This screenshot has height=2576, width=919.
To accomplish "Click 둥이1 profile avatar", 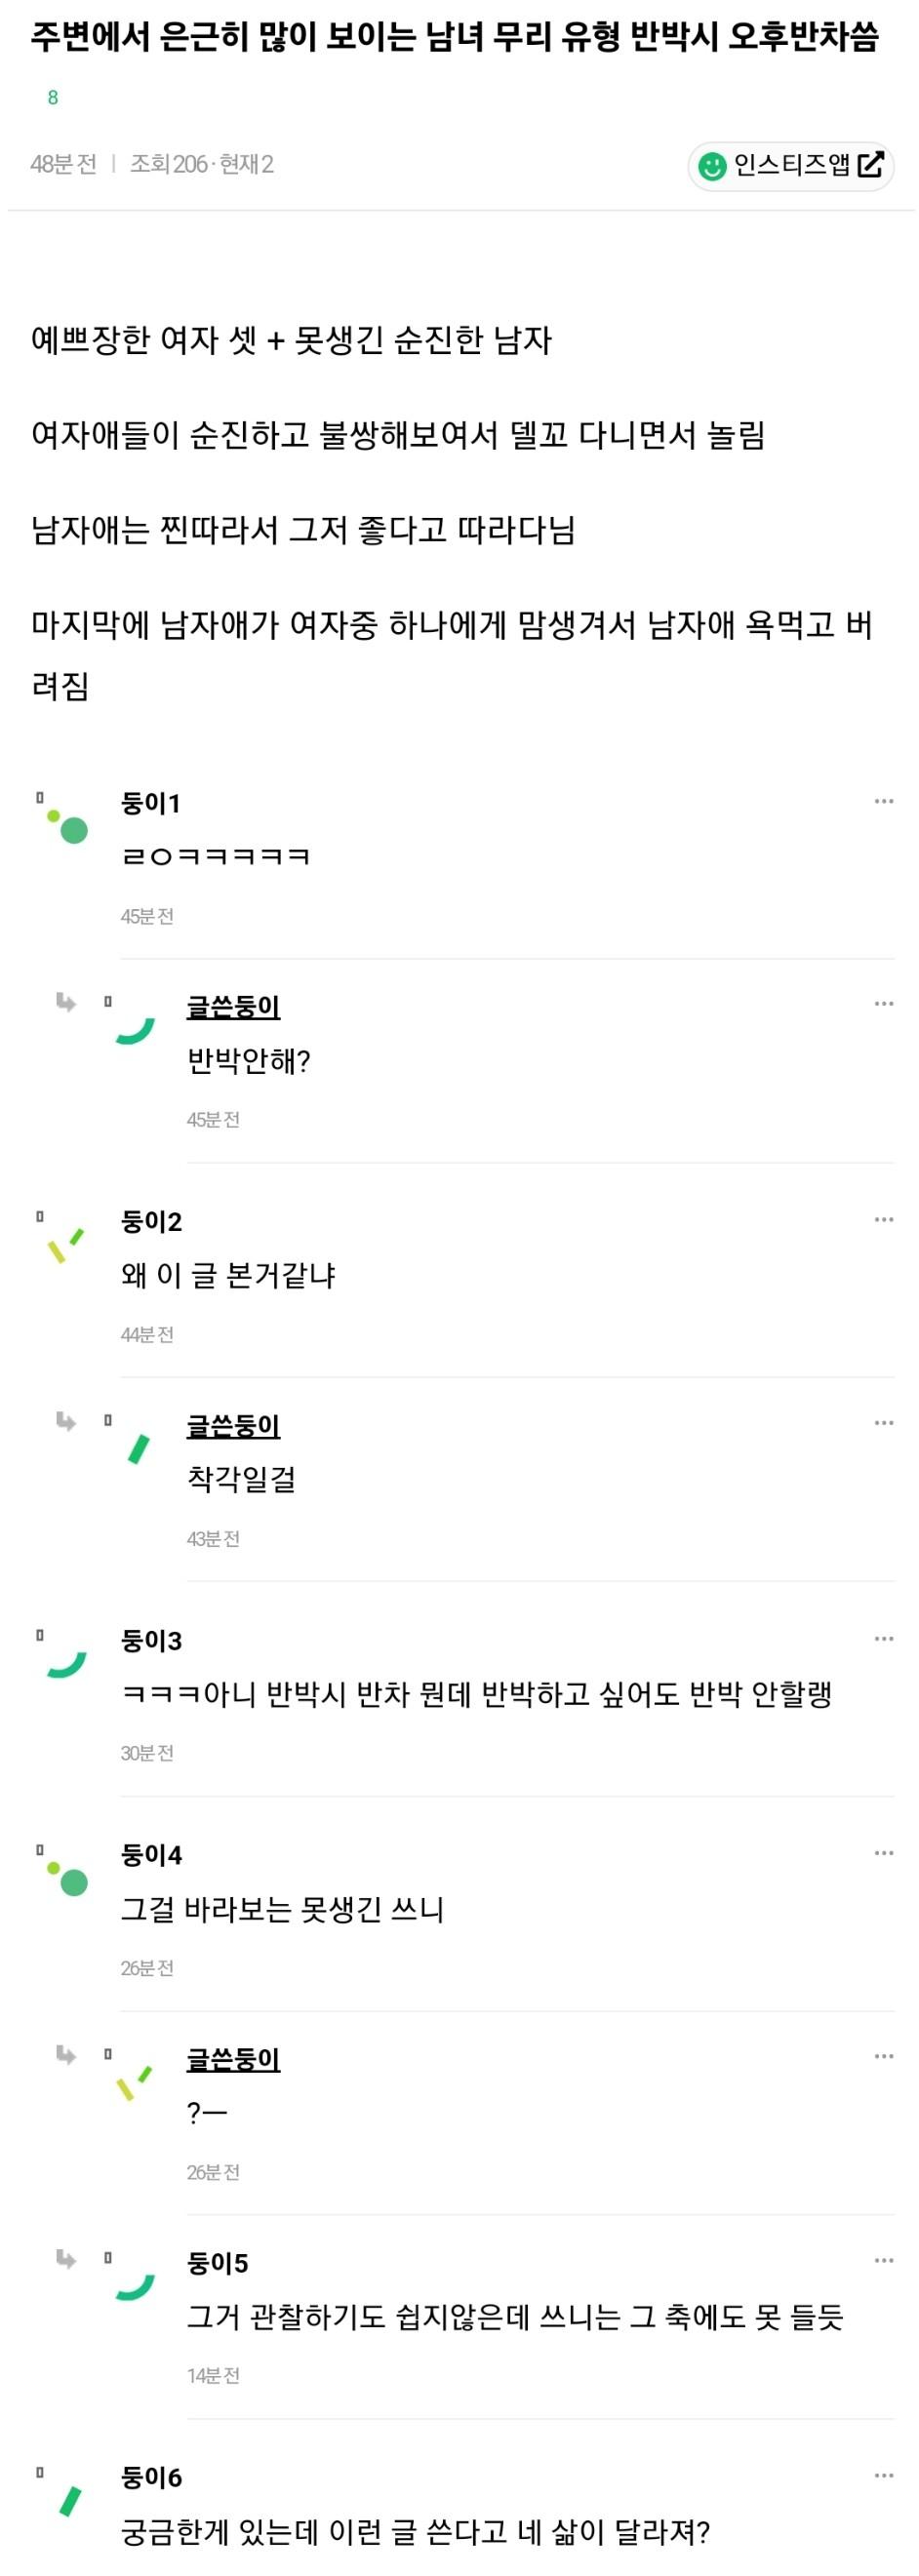I will [68, 826].
